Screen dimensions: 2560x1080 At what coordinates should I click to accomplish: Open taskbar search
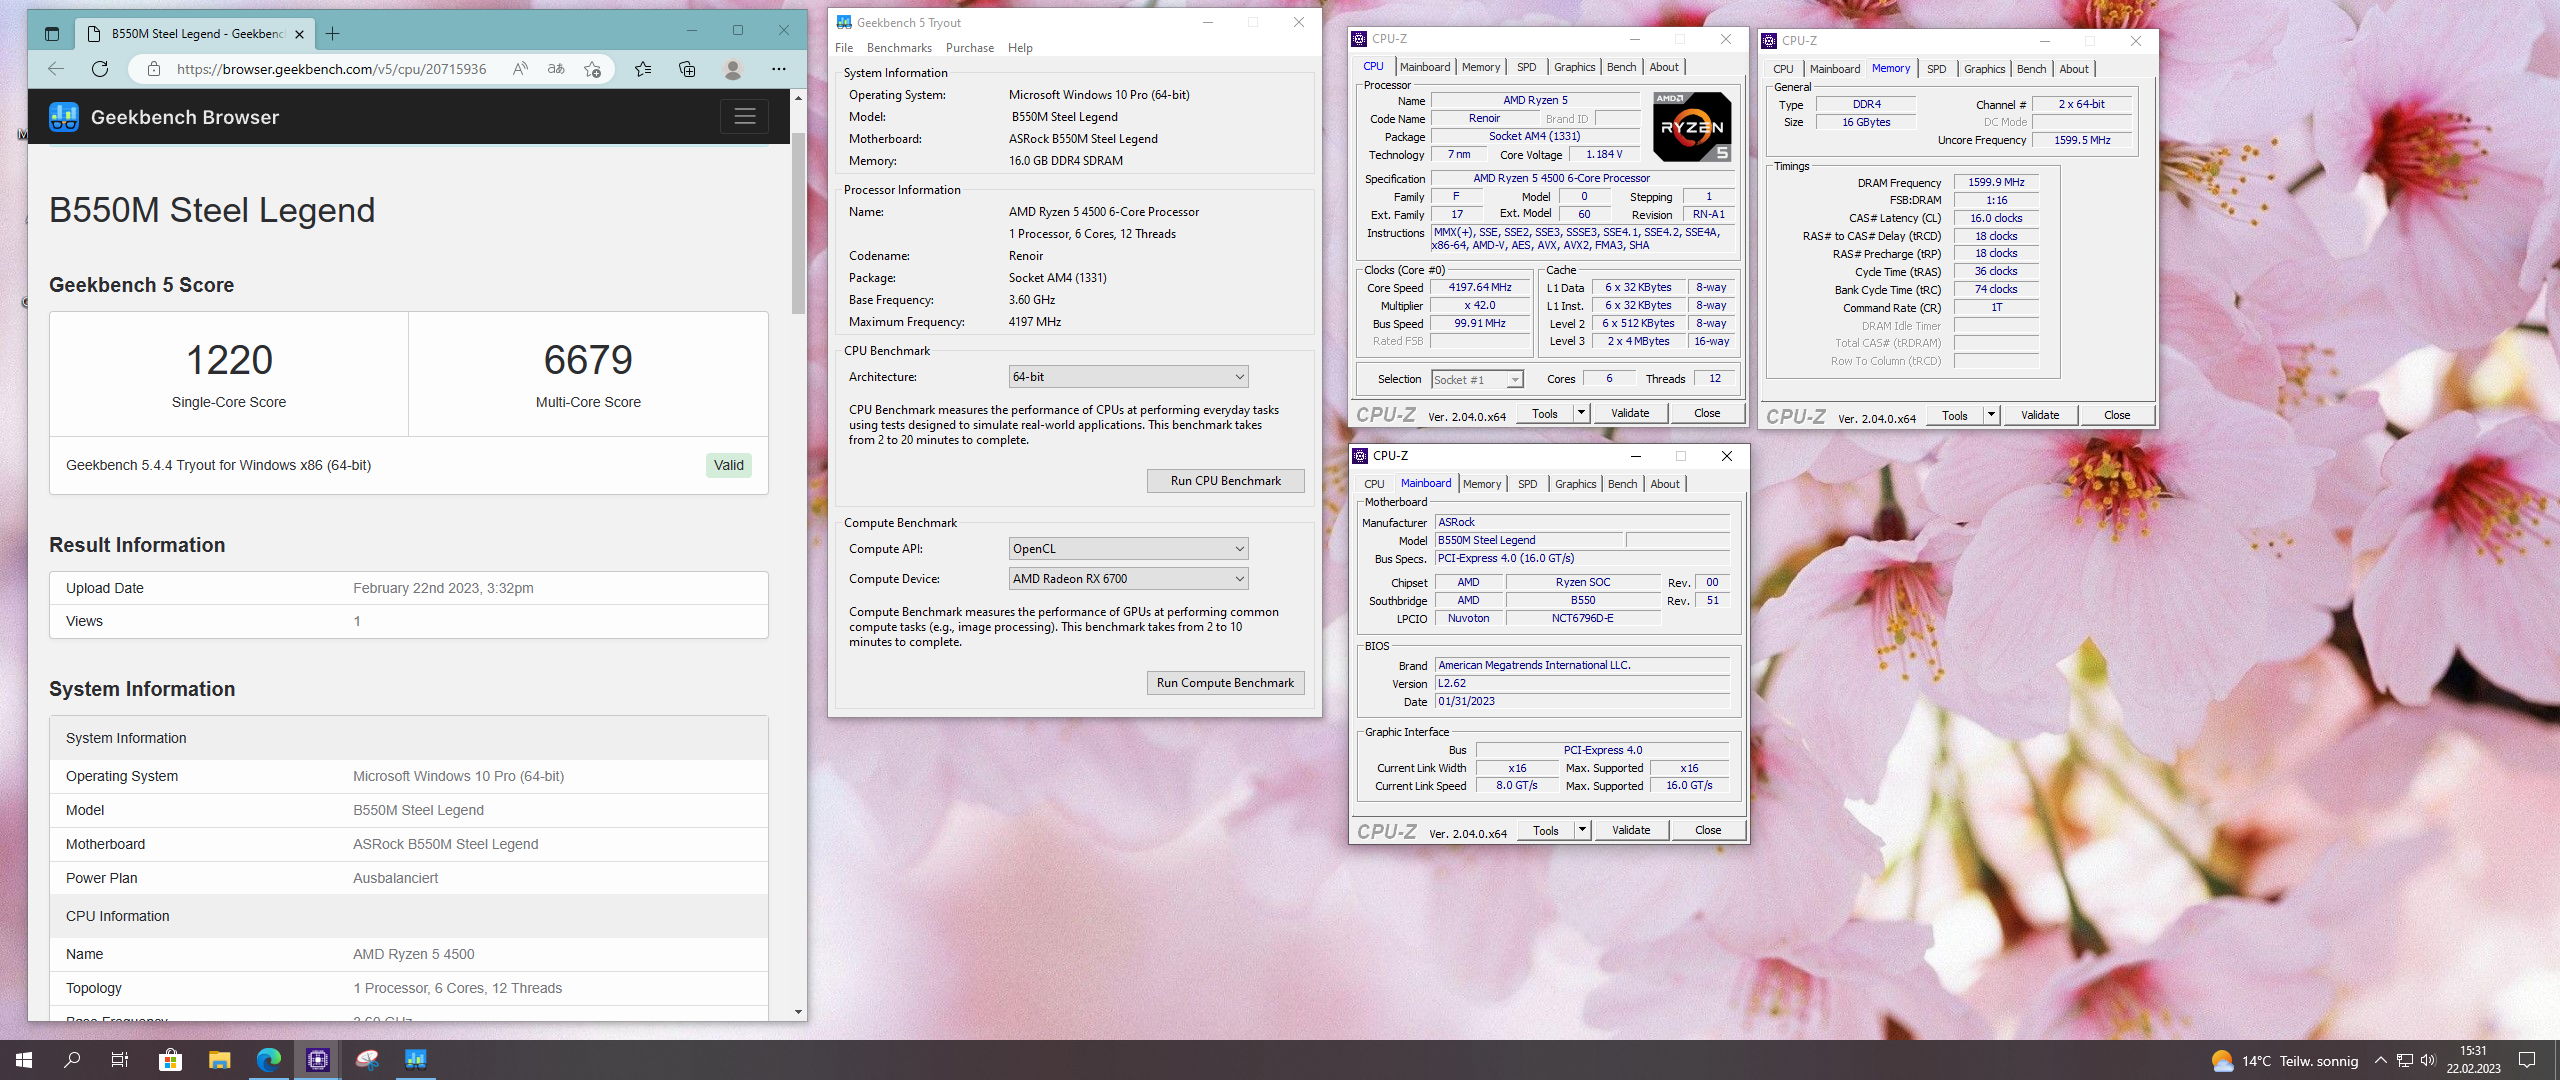[x=72, y=1060]
